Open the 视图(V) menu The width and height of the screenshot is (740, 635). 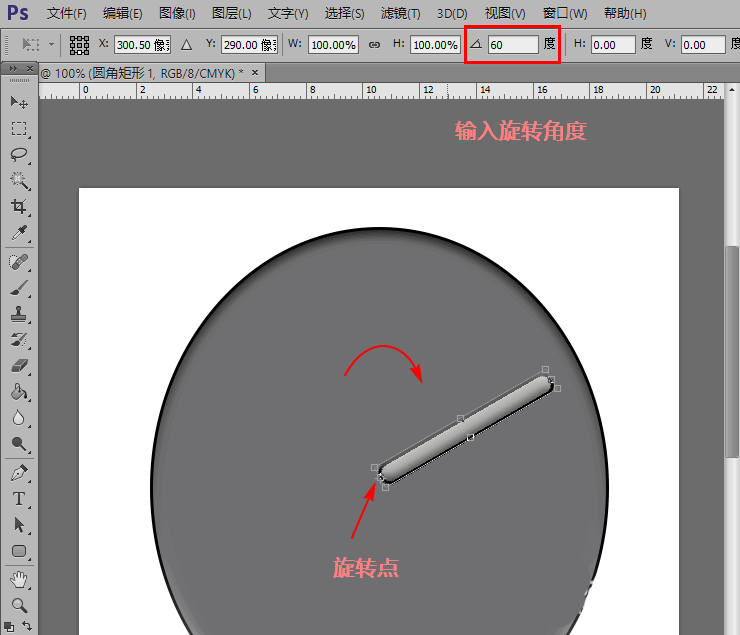pyautogui.click(x=505, y=13)
